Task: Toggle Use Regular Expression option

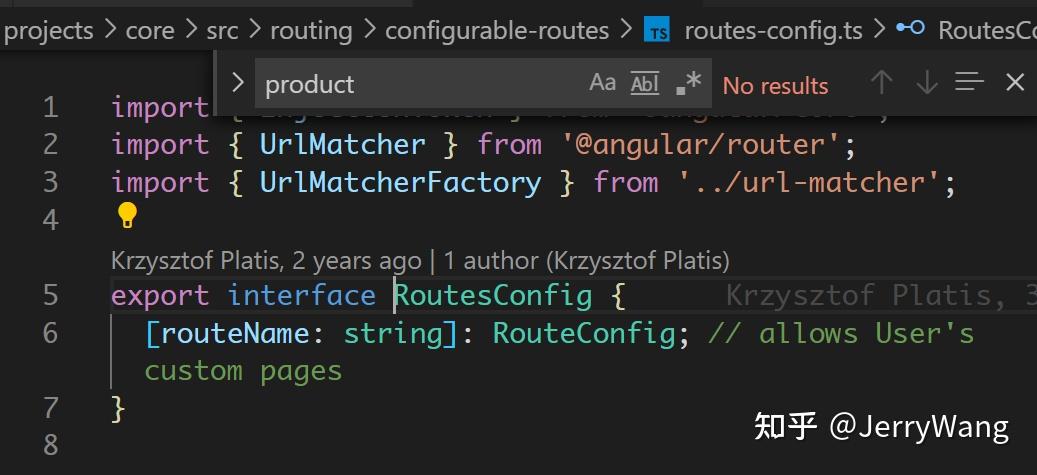Action: click(688, 83)
